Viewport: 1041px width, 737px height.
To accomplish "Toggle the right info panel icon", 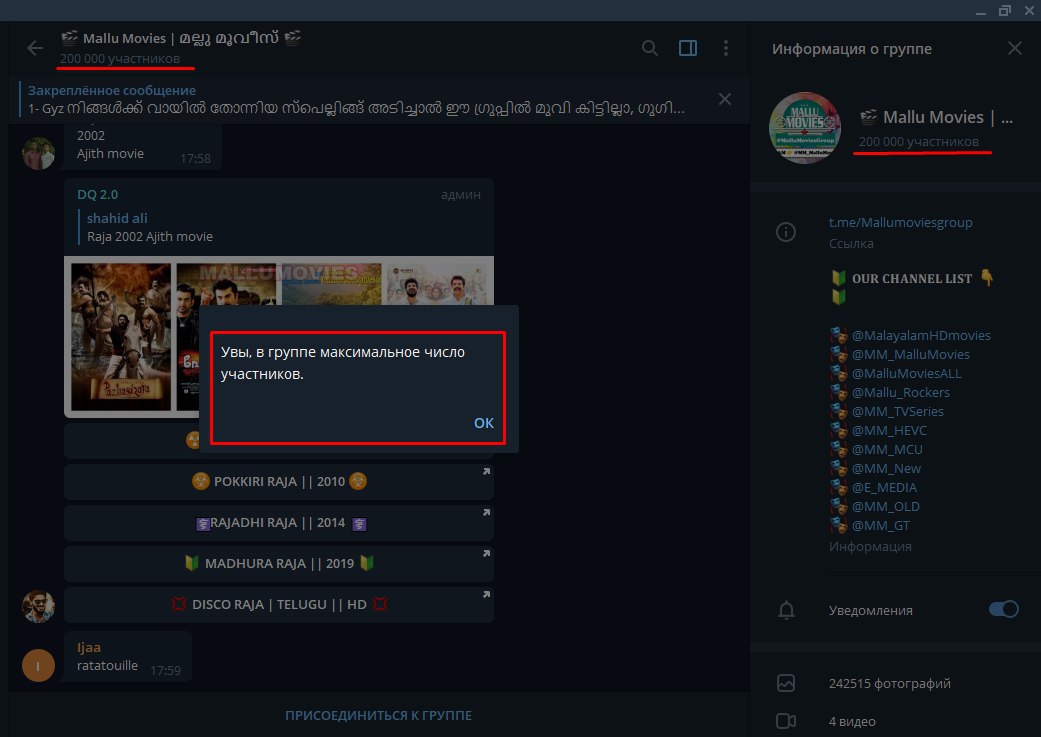I will (688, 48).
